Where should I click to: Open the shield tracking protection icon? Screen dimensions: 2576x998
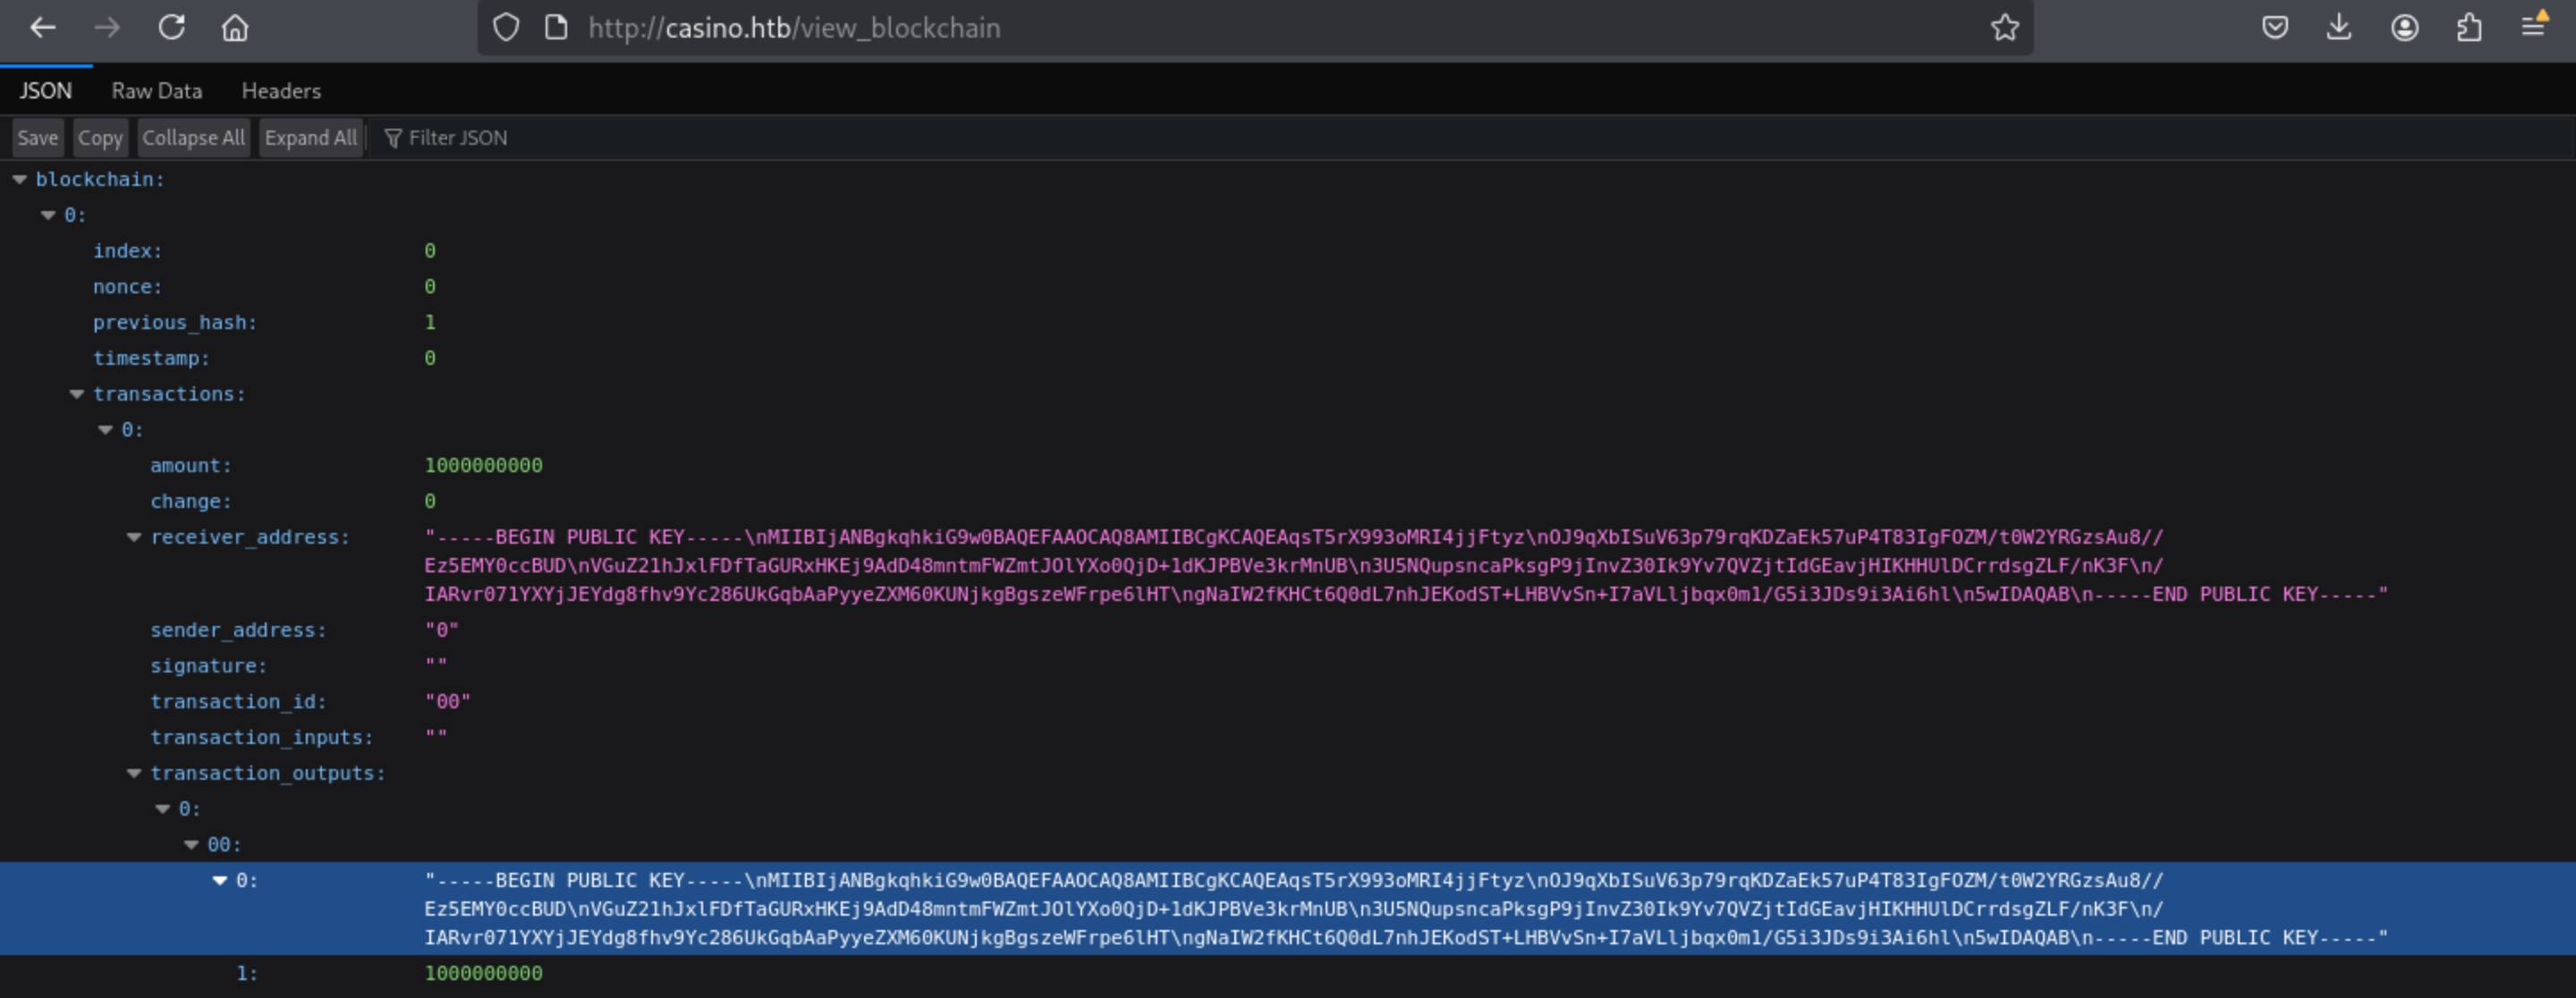pyautogui.click(x=506, y=27)
